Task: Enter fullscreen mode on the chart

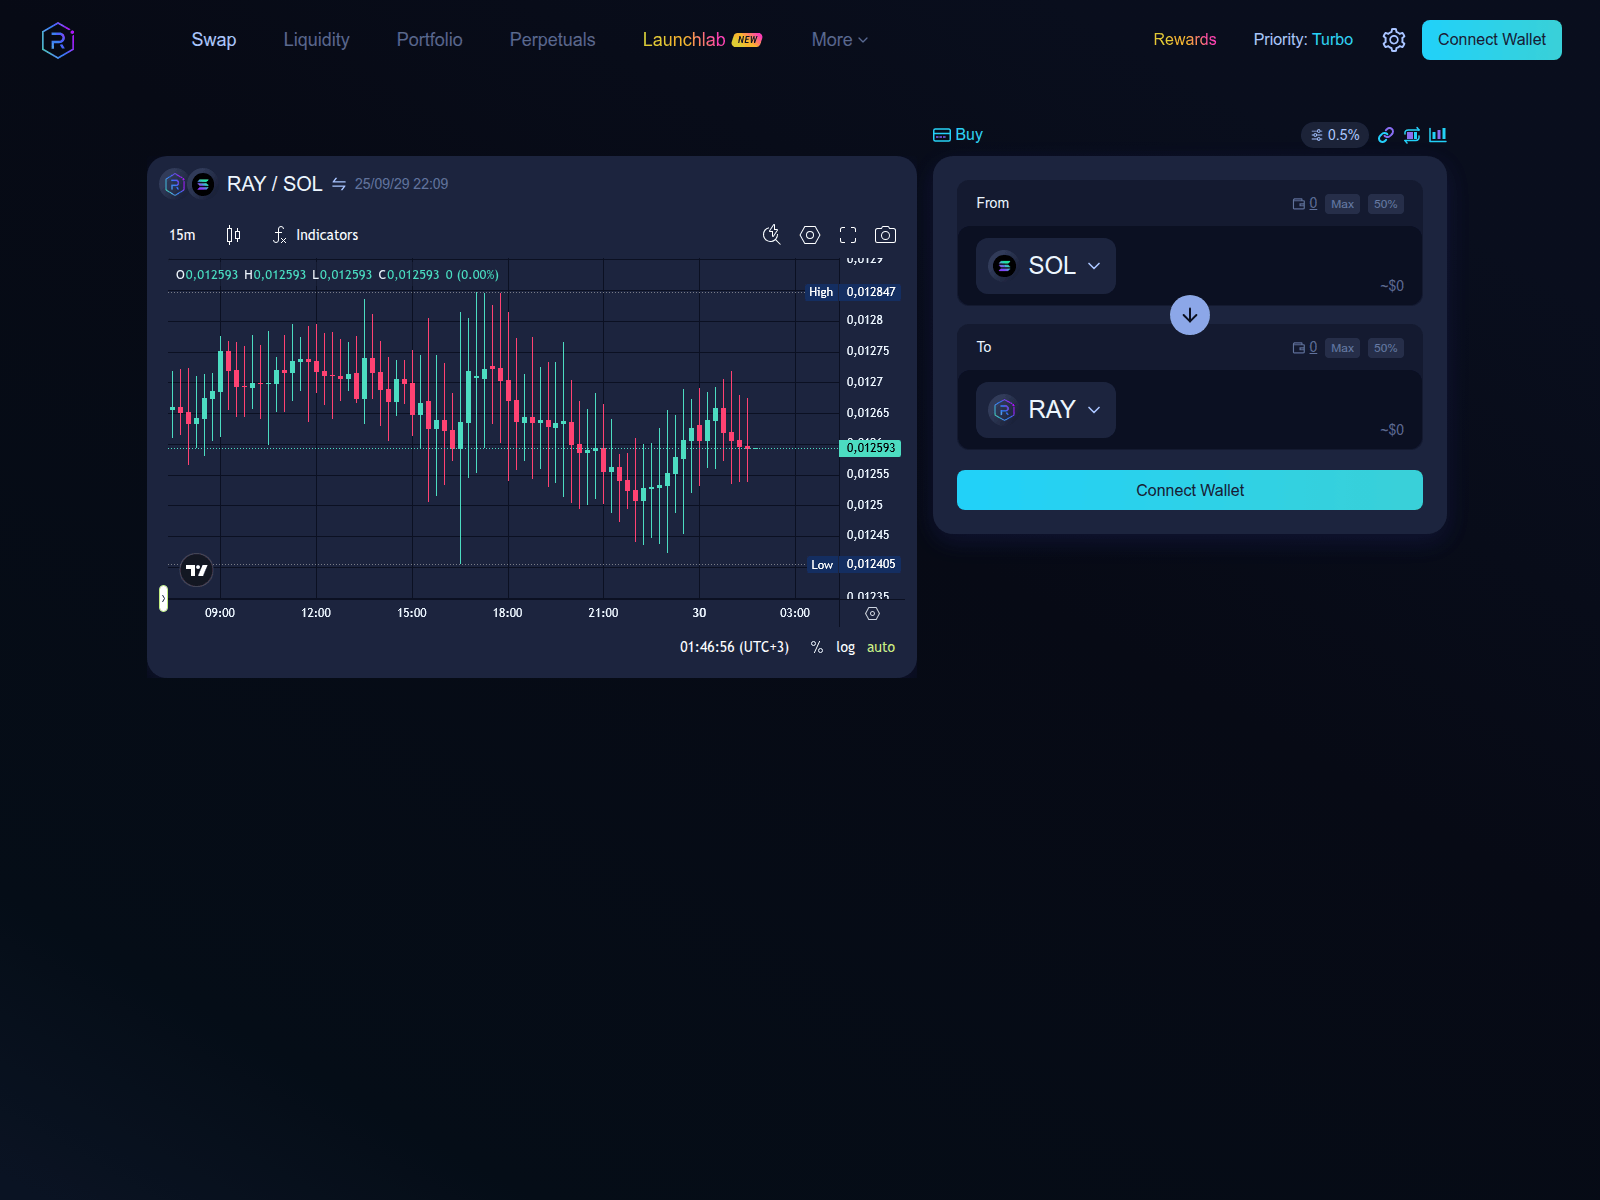Action: [x=848, y=235]
